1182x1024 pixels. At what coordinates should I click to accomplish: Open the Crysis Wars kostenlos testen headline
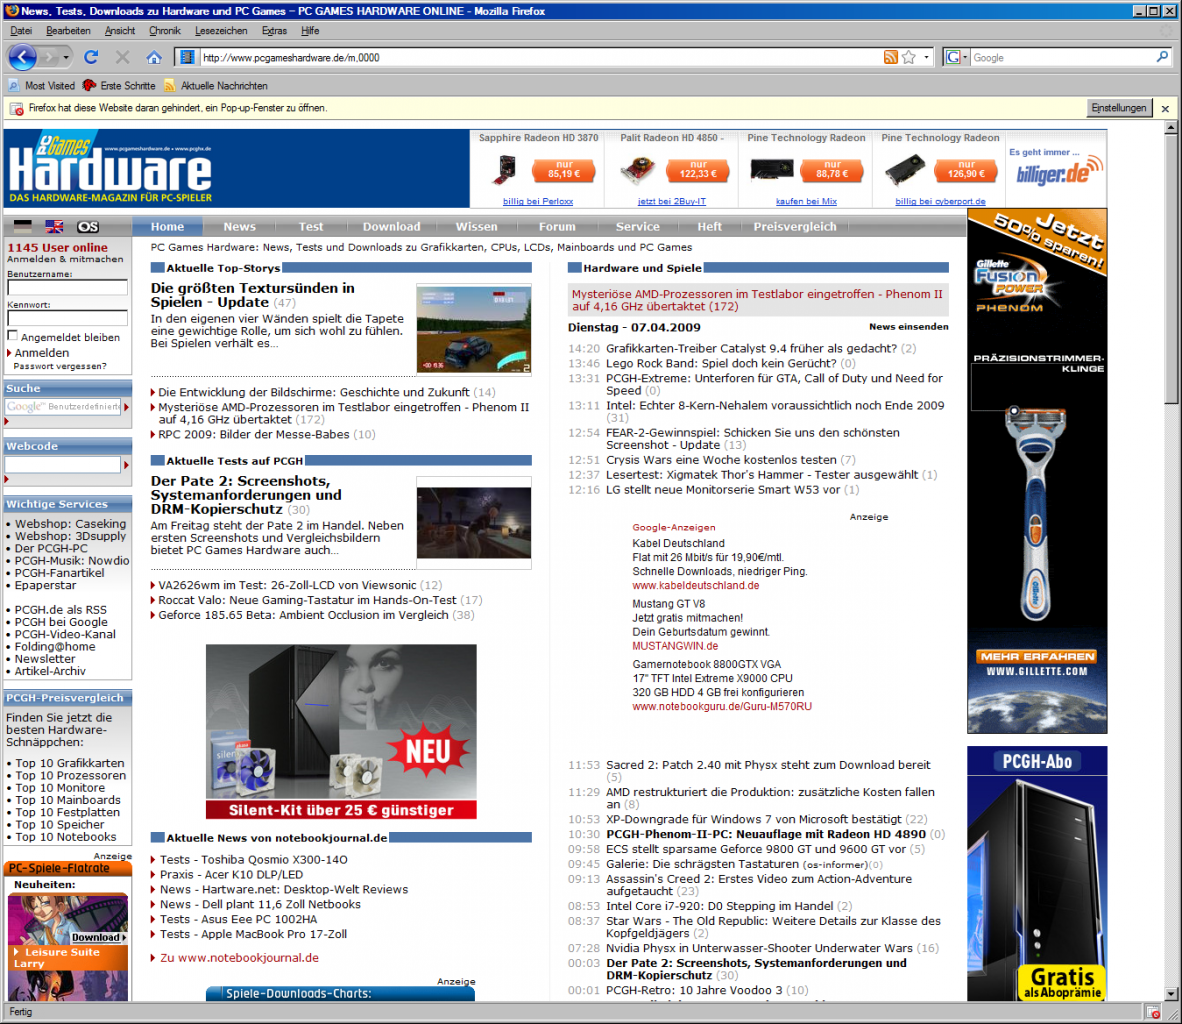[x=721, y=460]
